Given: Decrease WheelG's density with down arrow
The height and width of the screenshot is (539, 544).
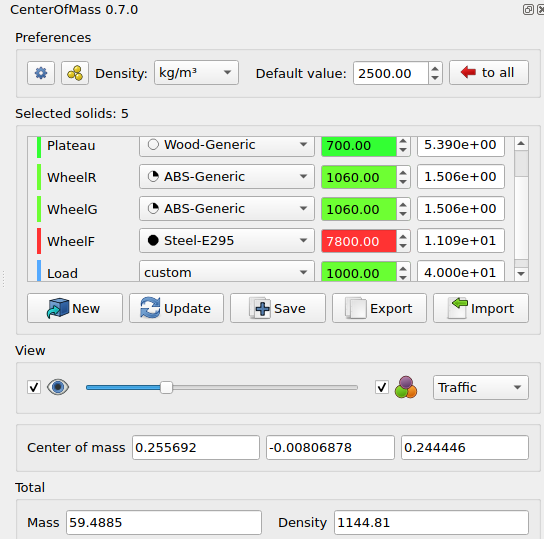Looking at the screenshot, I should 403,214.
